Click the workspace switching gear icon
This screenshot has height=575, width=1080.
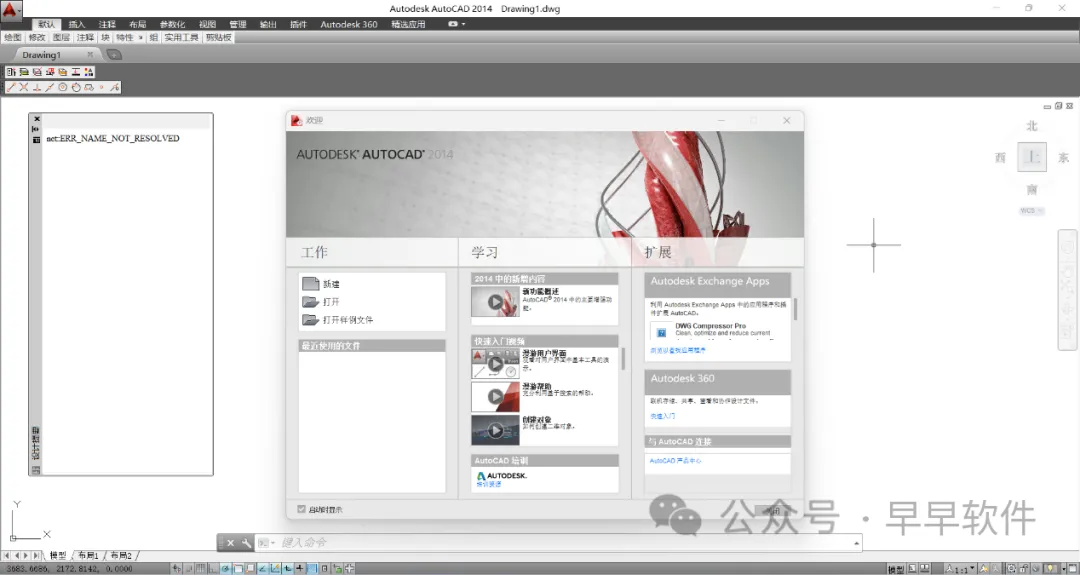coord(1011,569)
